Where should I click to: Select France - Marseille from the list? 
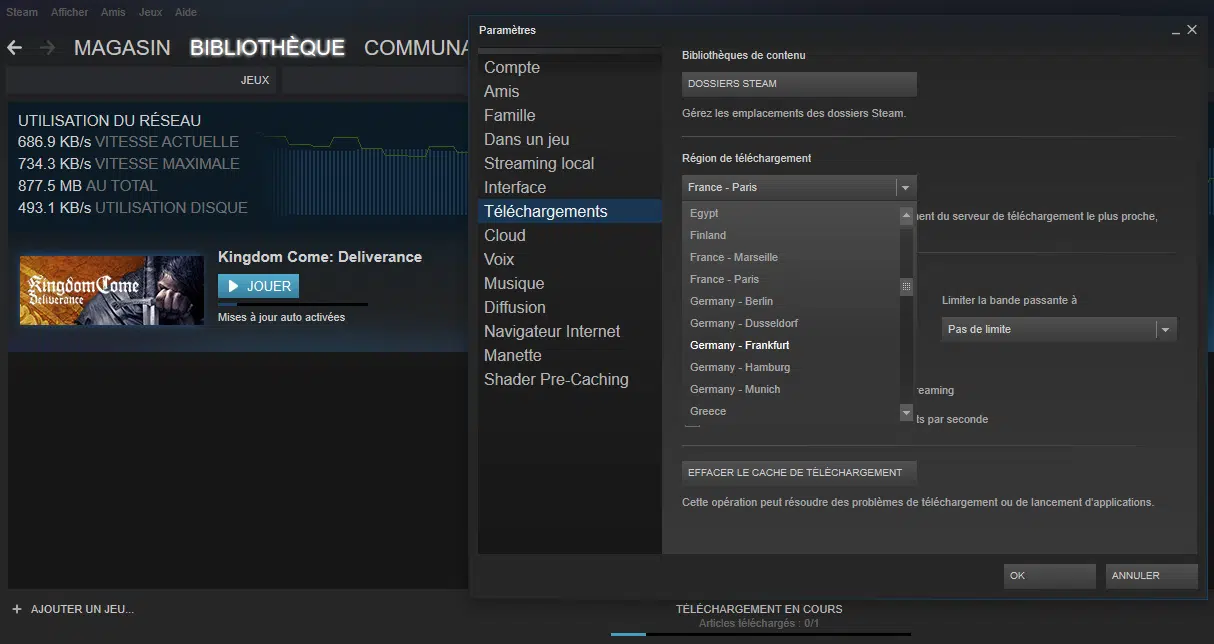click(x=791, y=257)
